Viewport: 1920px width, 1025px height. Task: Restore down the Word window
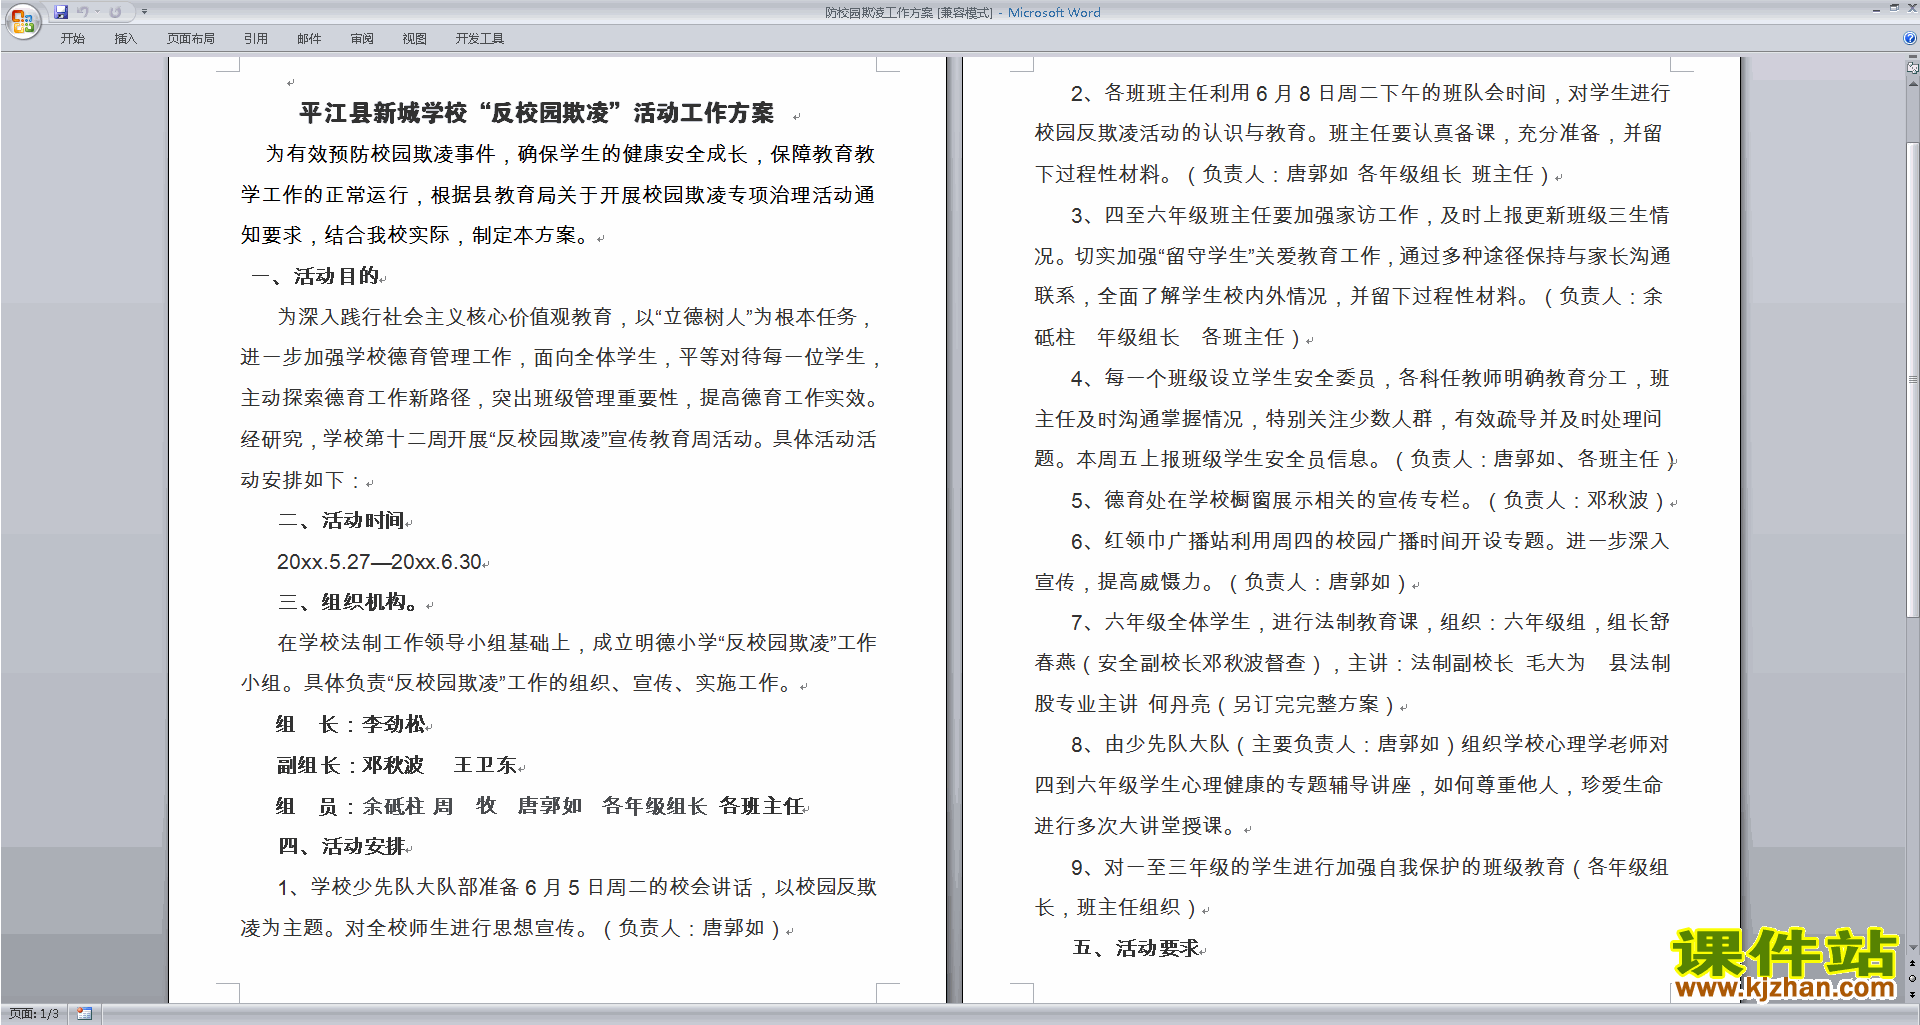(1894, 9)
